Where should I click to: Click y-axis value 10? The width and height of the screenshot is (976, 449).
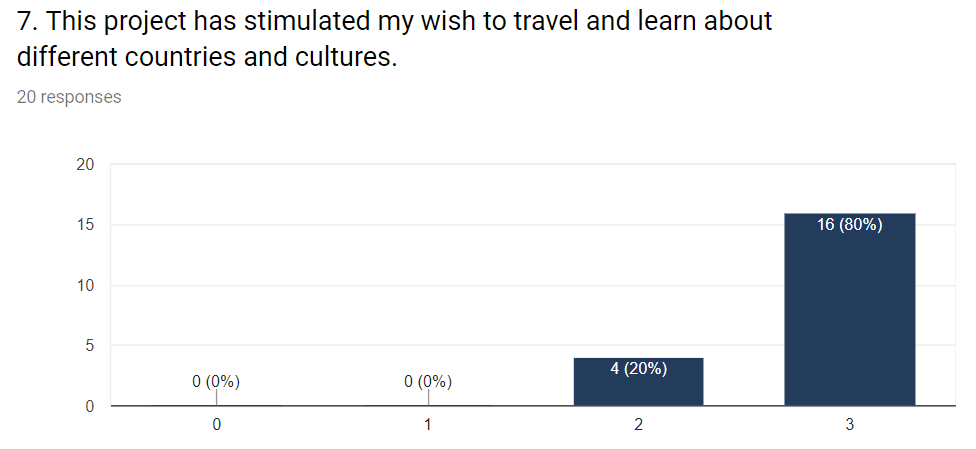point(85,285)
